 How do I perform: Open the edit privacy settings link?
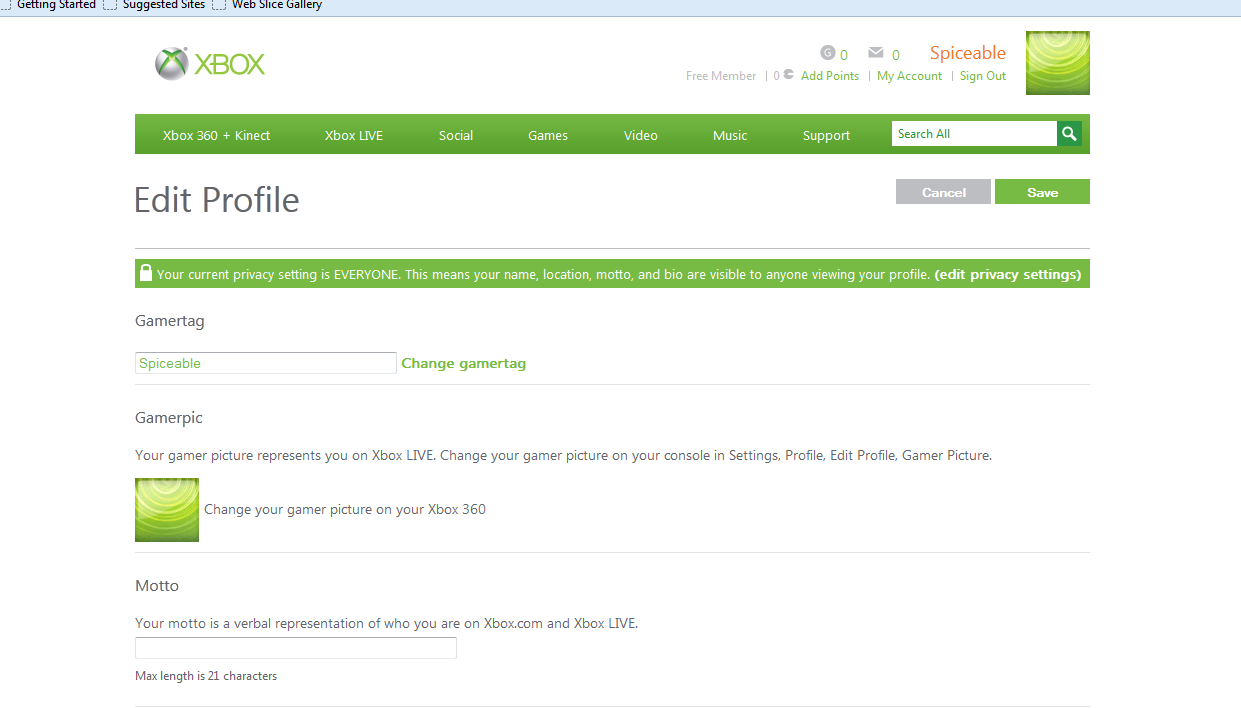tap(1008, 274)
